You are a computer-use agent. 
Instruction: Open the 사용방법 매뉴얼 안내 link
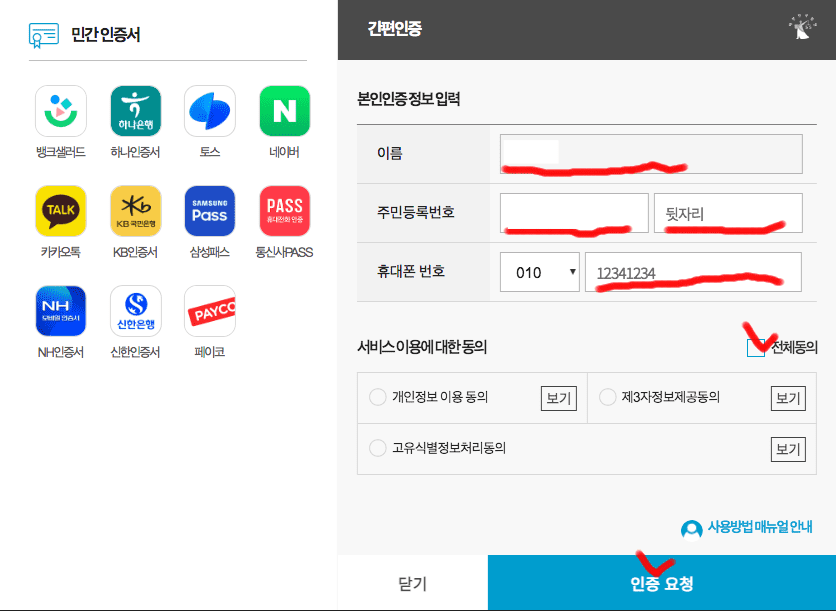[x=760, y=527]
